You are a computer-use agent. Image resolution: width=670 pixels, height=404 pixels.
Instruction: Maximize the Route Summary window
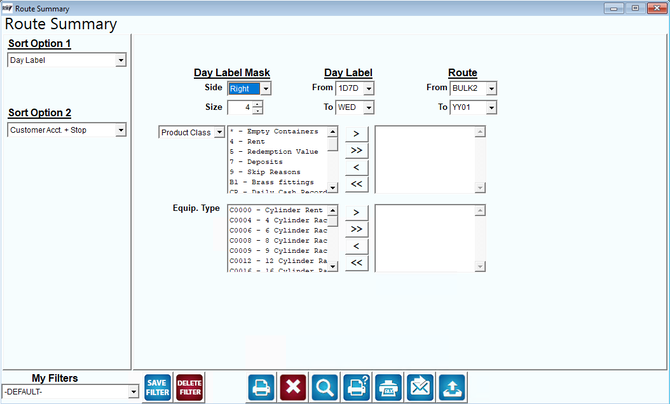(635, 8)
